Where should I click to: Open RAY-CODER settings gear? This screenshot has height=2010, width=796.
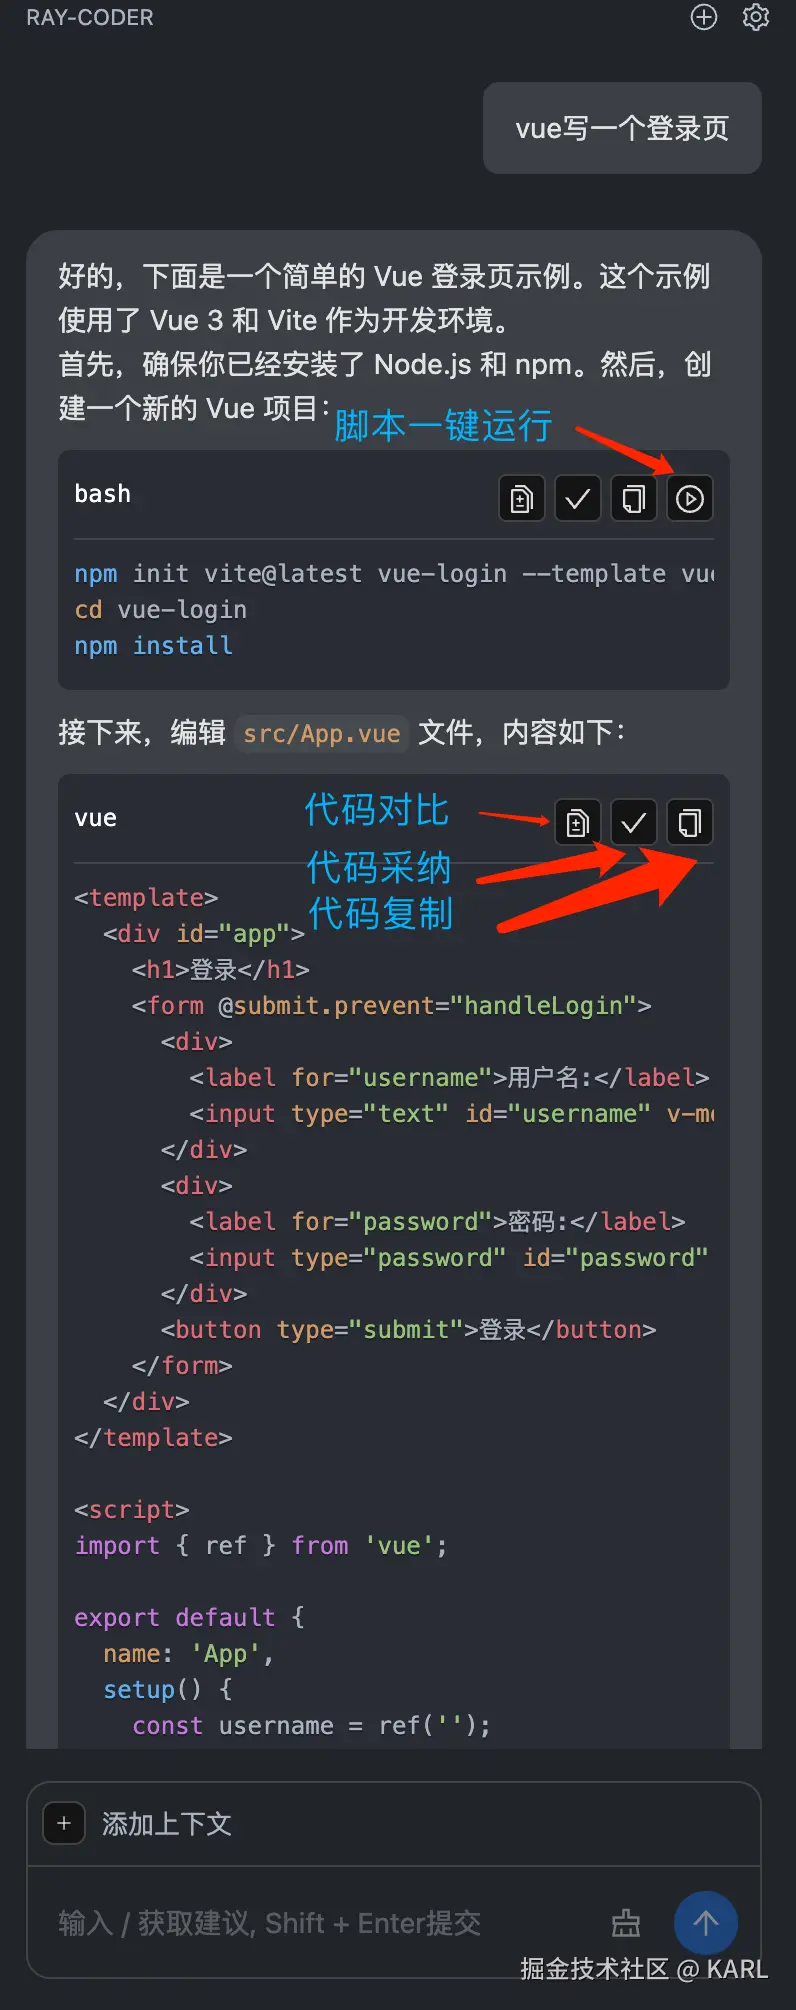click(756, 17)
